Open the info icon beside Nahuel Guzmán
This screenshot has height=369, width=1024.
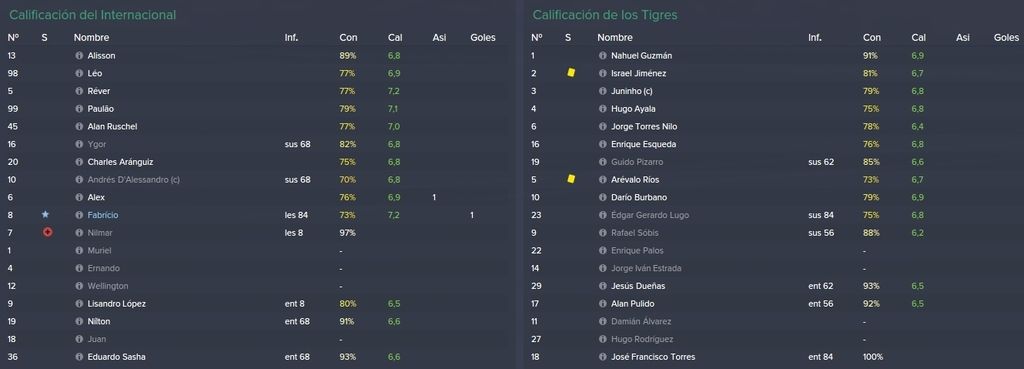point(603,56)
